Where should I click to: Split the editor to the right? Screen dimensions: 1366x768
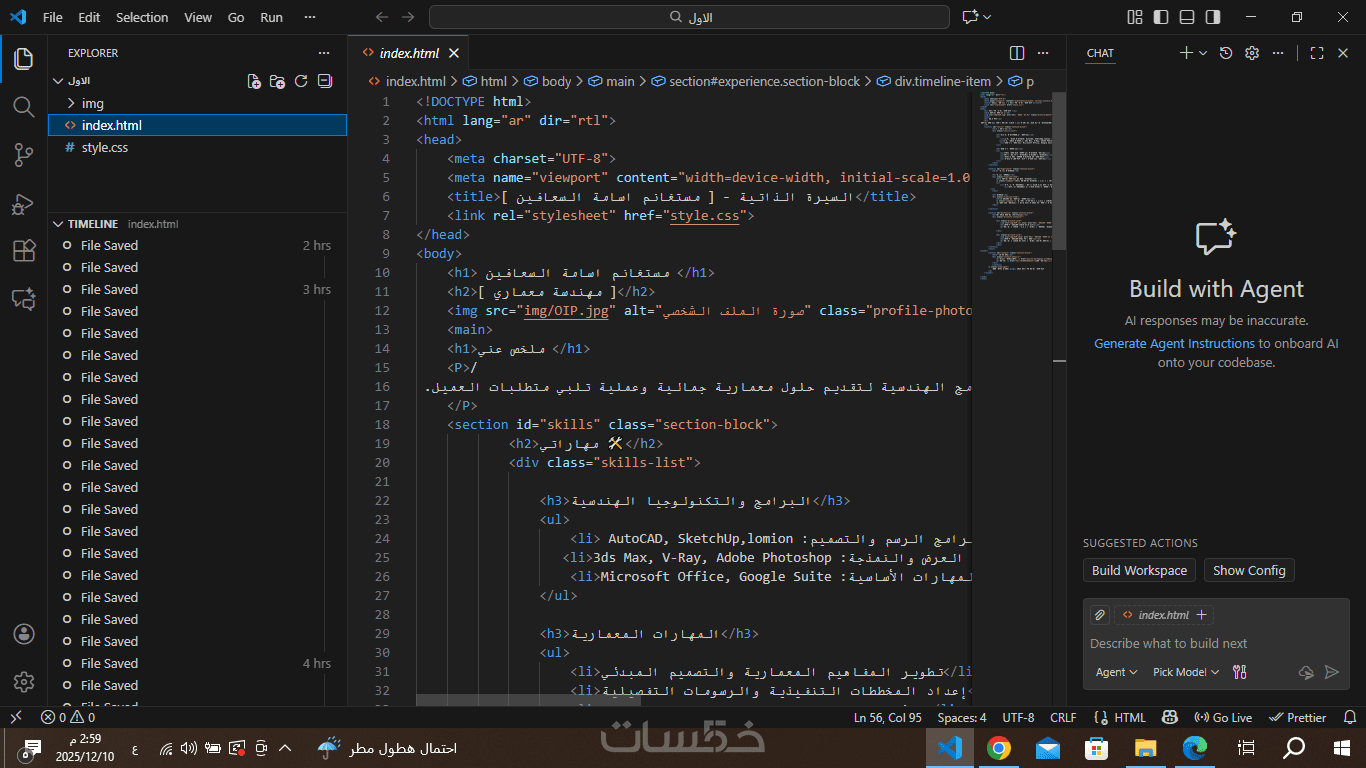tap(1017, 53)
